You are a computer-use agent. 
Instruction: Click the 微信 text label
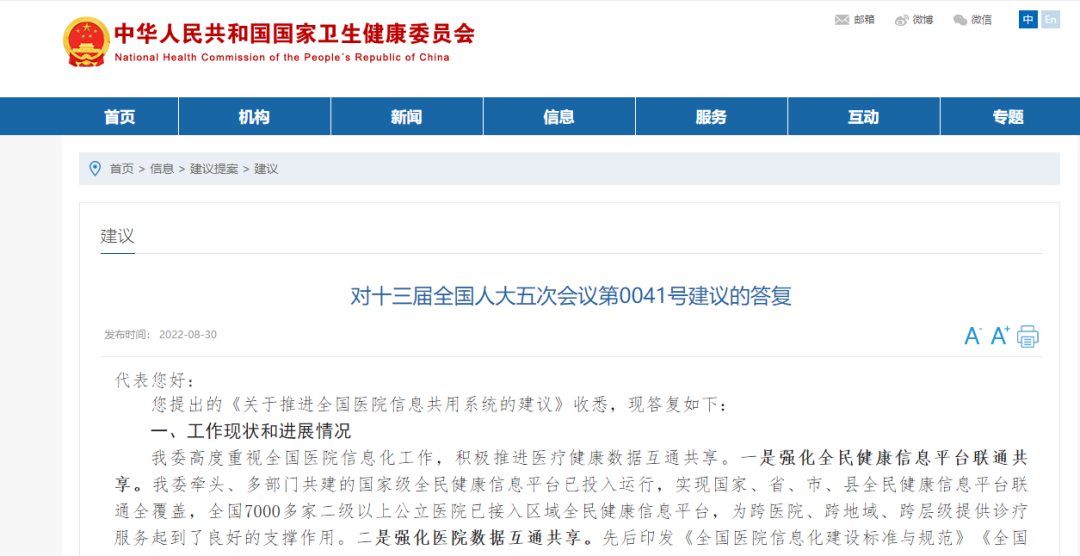pyautogui.click(x=982, y=20)
